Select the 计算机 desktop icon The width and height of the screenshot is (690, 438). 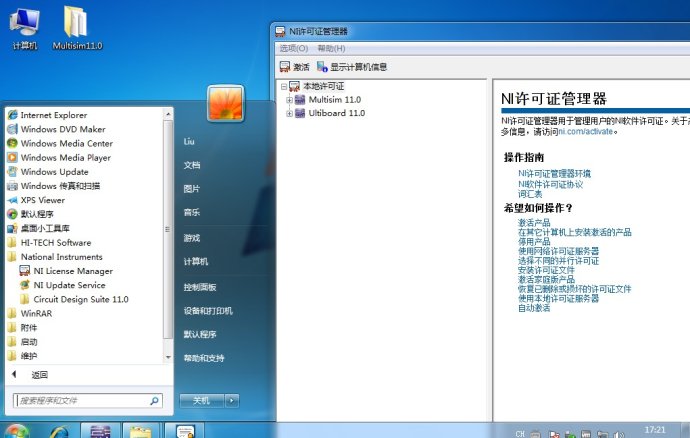point(25,28)
